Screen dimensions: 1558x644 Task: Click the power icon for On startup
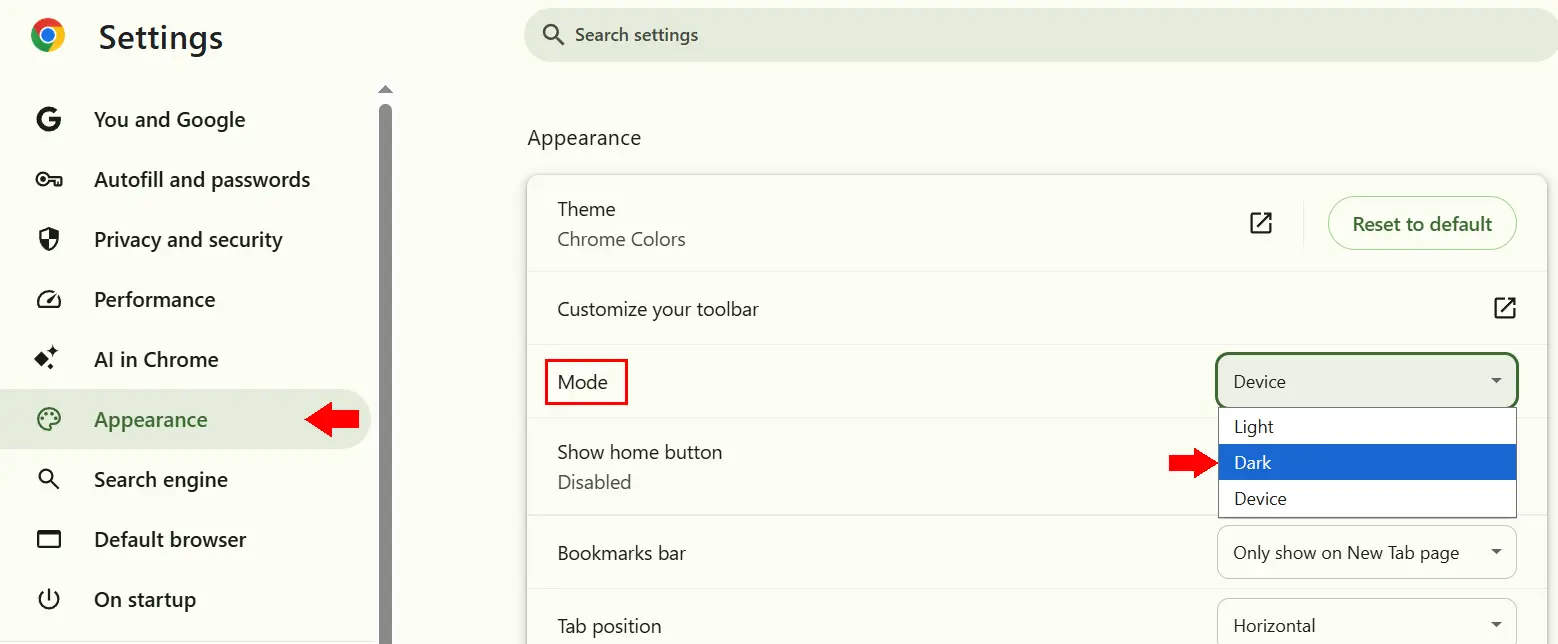click(x=48, y=600)
